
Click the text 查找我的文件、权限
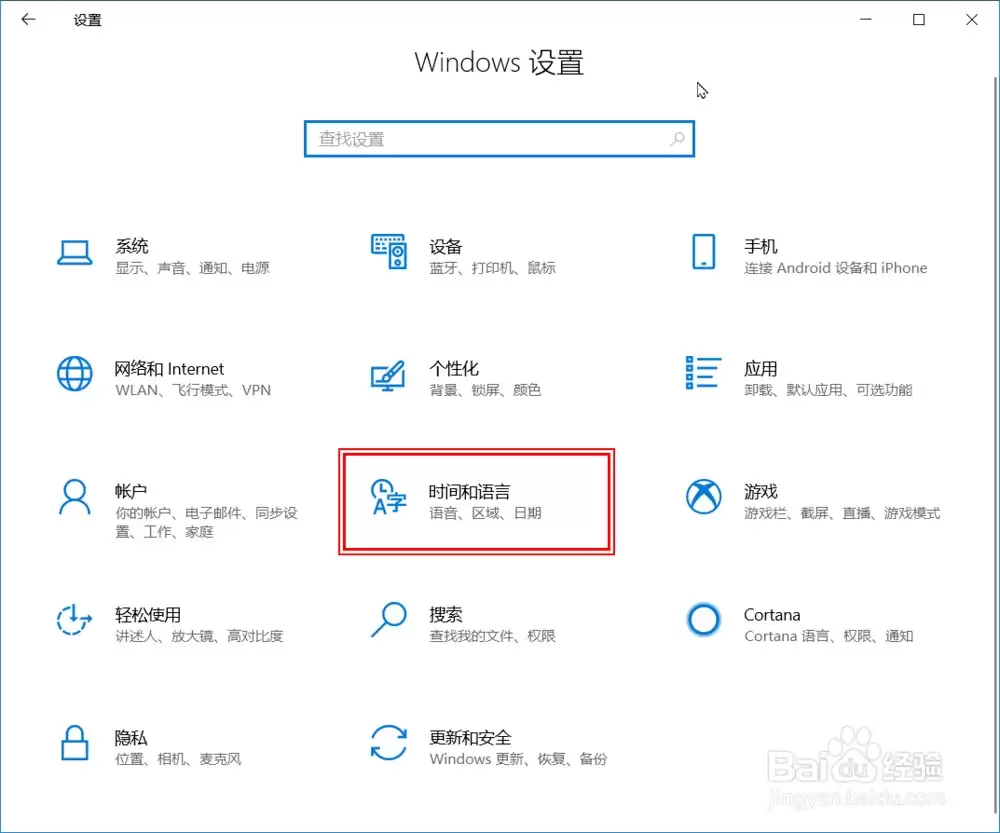492,636
